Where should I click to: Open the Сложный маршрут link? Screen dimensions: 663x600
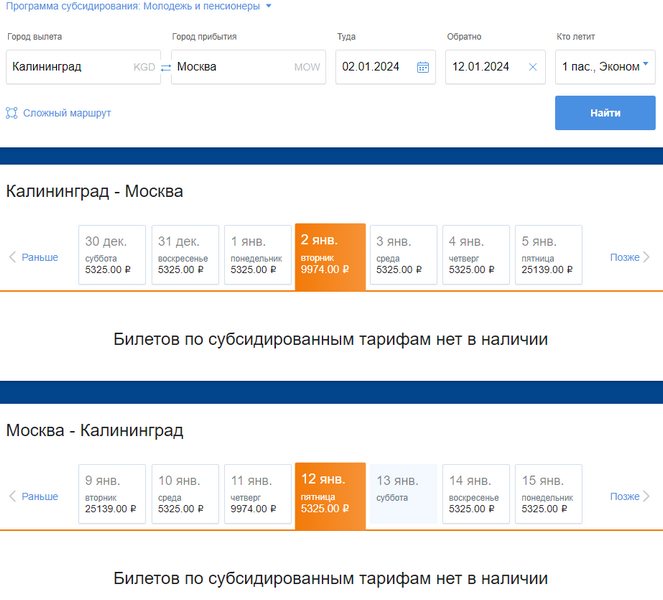(x=67, y=113)
